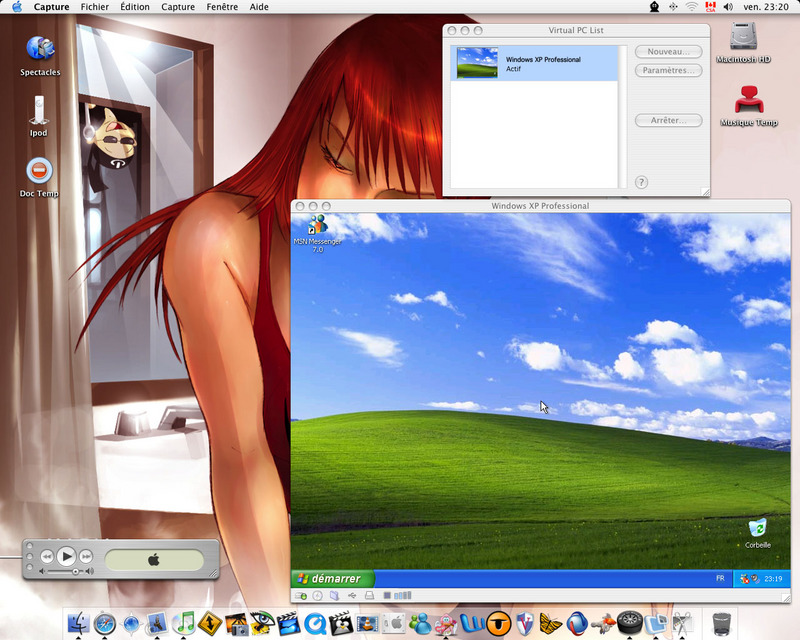
Task: Select Windows XP Professional in Virtual PC List
Action: [534, 63]
